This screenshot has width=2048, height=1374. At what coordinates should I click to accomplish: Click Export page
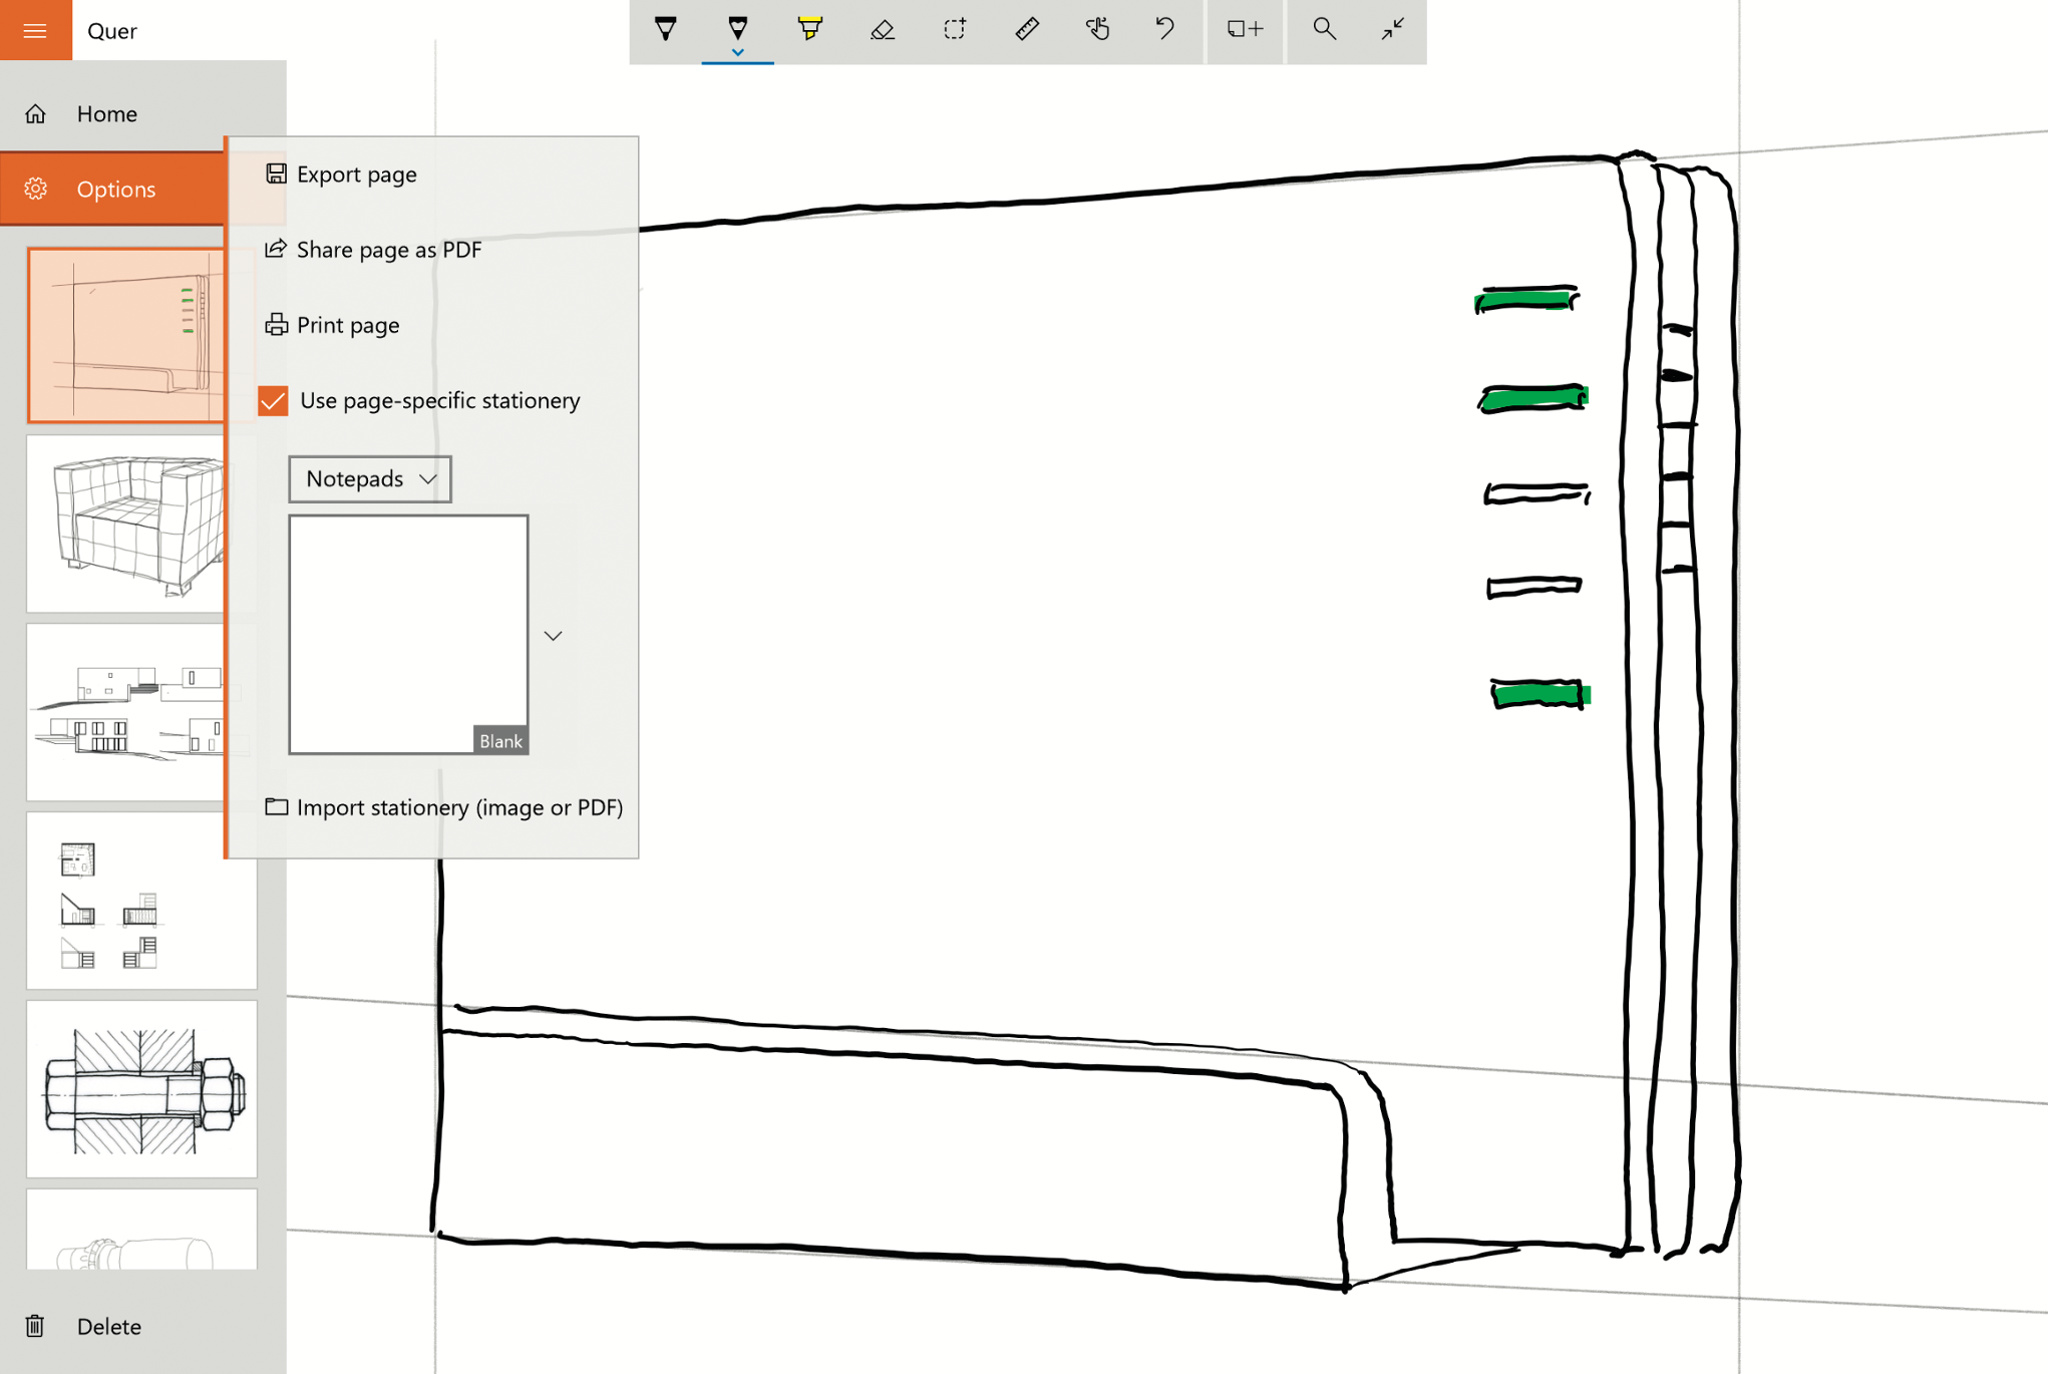click(356, 174)
